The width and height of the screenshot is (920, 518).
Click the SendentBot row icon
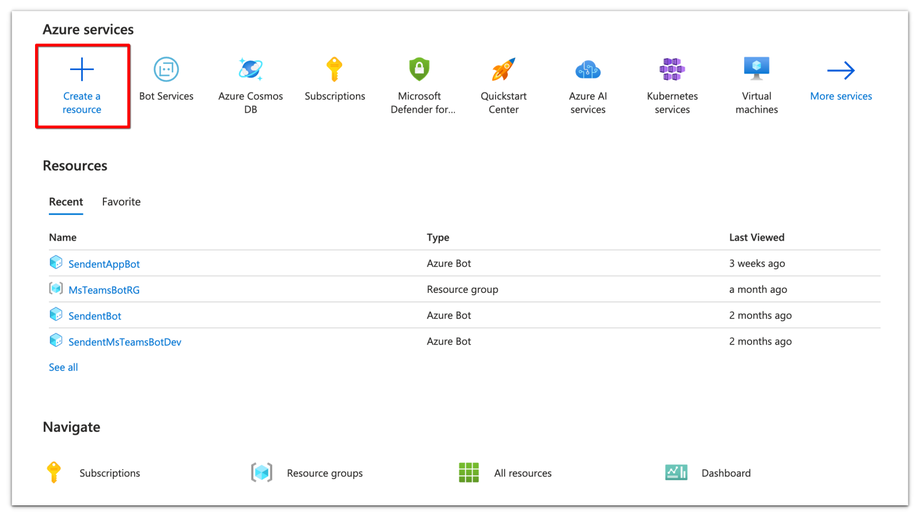56,314
